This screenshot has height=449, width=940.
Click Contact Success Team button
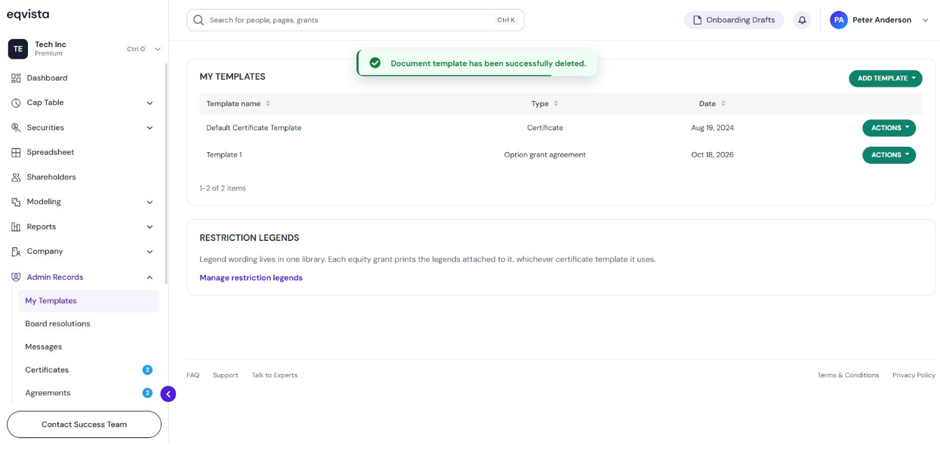[84, 424]
